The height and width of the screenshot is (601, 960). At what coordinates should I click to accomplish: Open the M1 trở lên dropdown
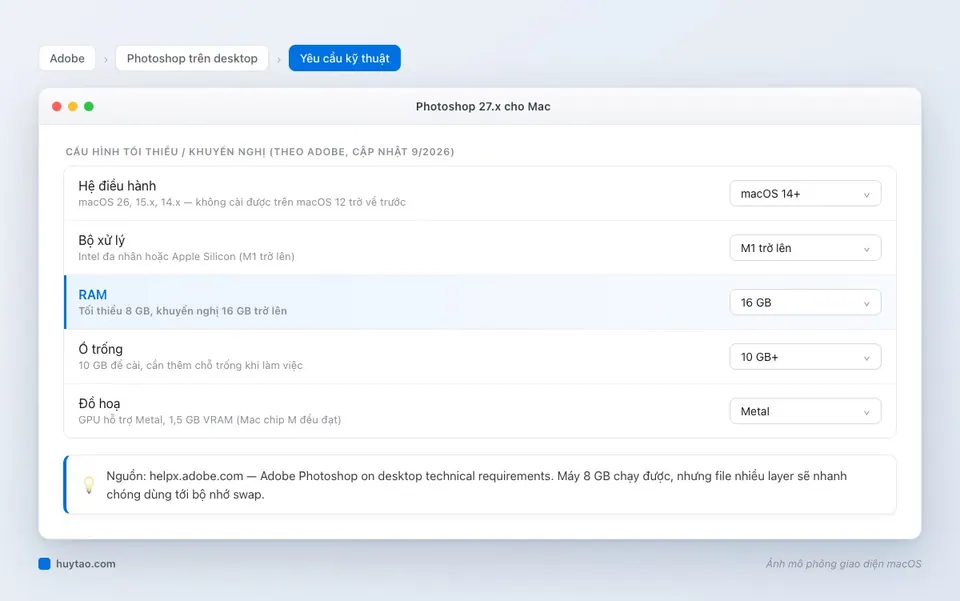(x=805, y=248)
